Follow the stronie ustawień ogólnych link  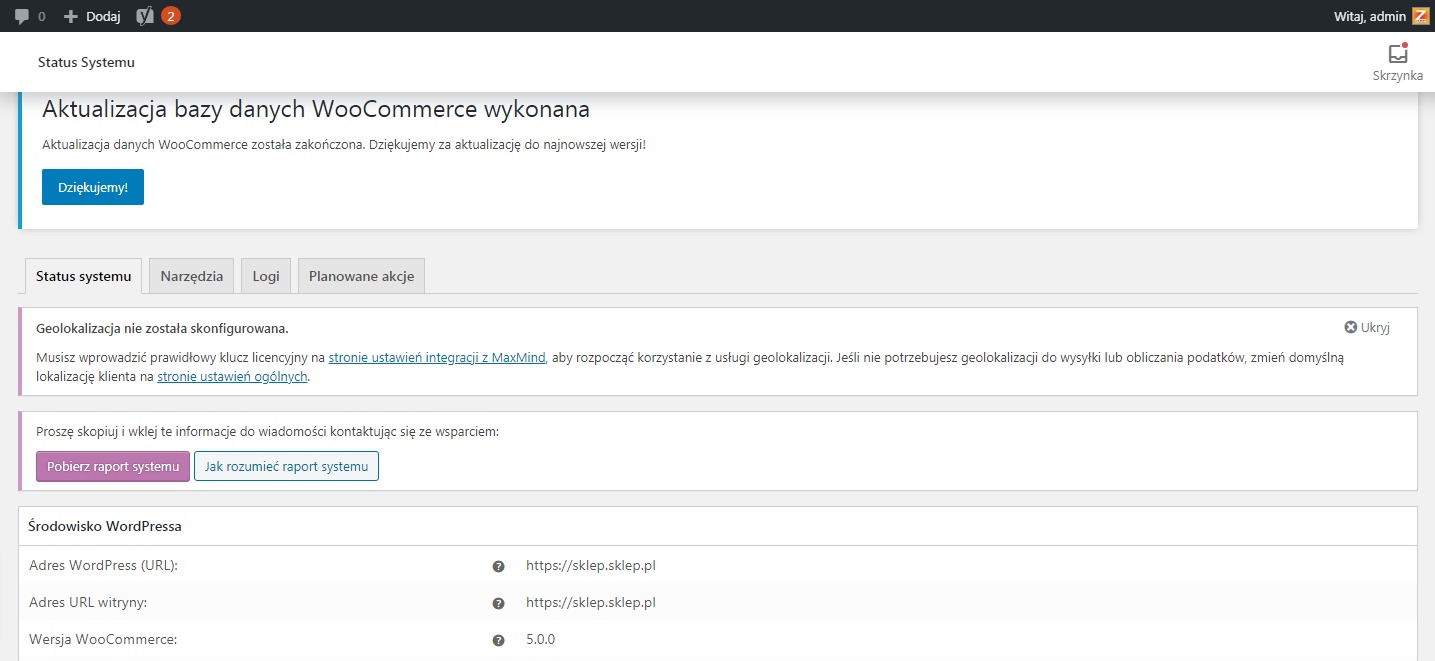(233, 377)
